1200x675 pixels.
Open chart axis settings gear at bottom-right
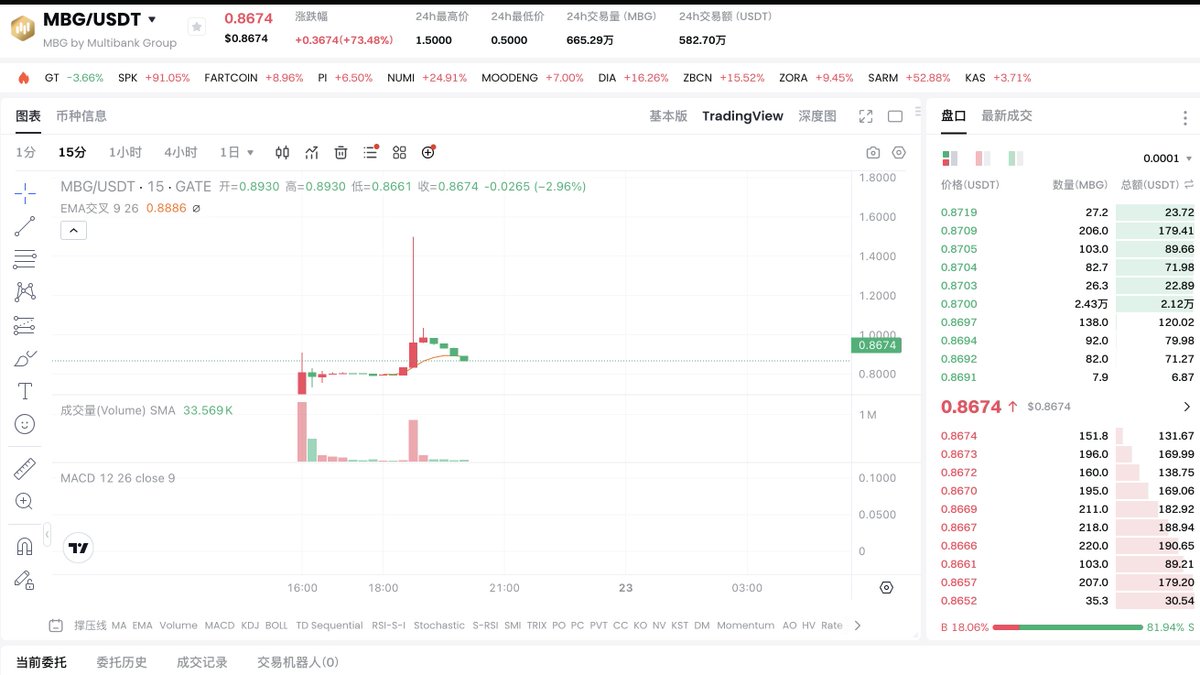pyautogui.click(x=886, y=588)
